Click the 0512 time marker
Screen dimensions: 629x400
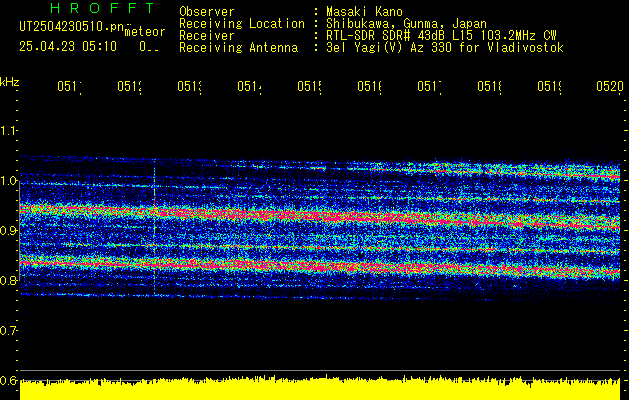(130, 86)
